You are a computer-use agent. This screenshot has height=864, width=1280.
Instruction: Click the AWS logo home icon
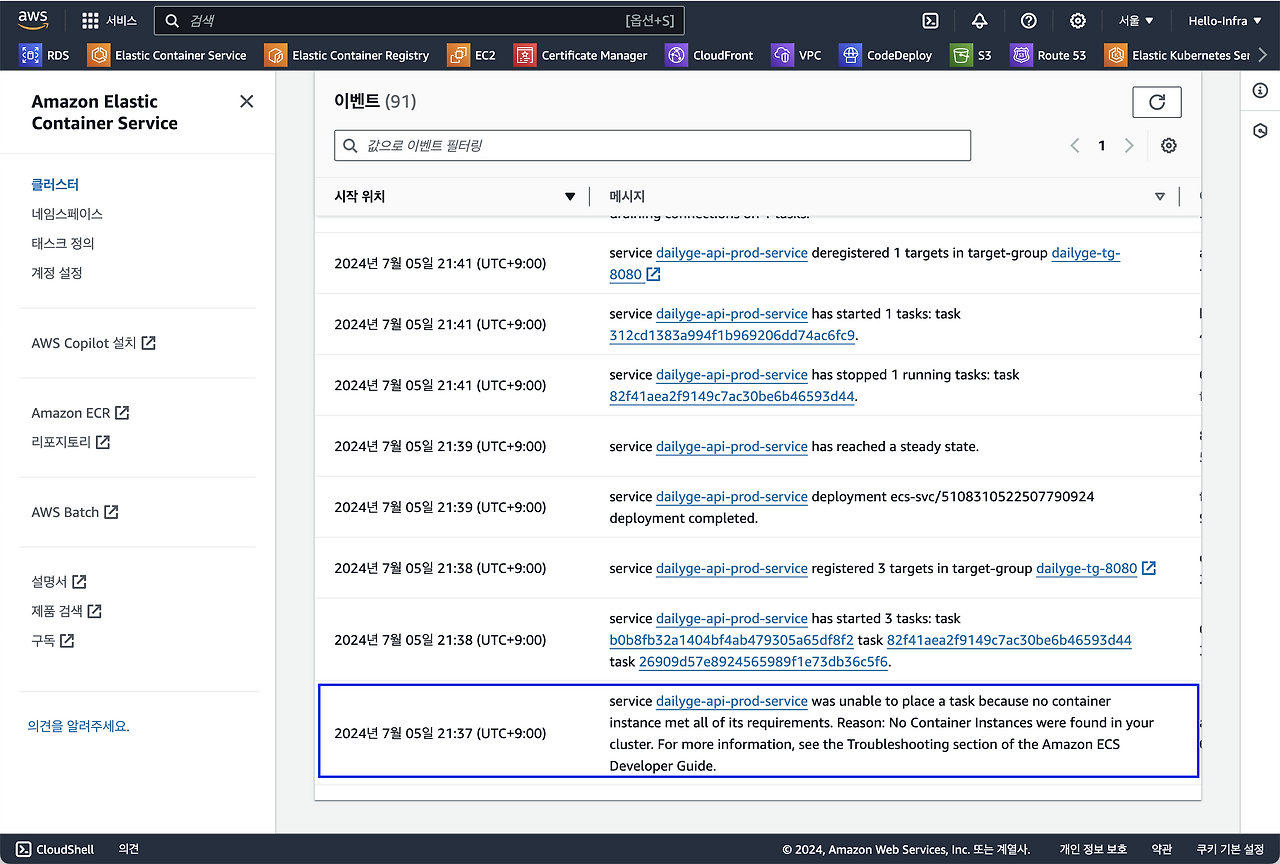(x=32, y=20)
